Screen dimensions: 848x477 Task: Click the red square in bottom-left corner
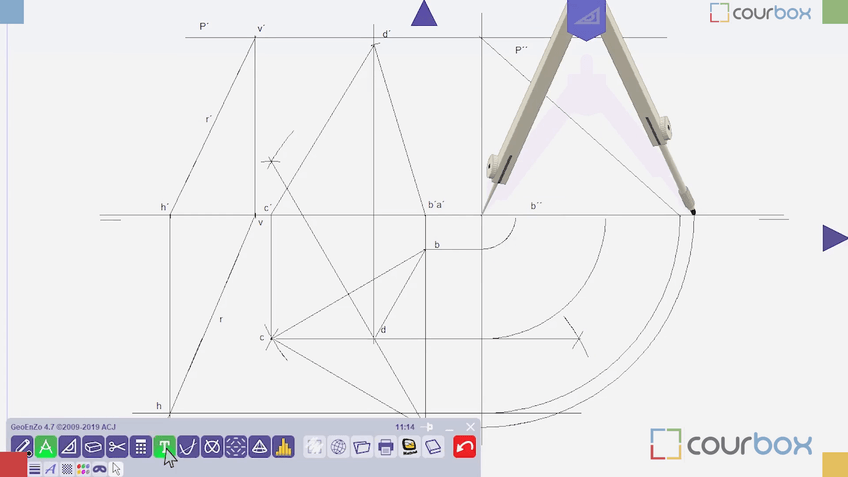(13, 465)
